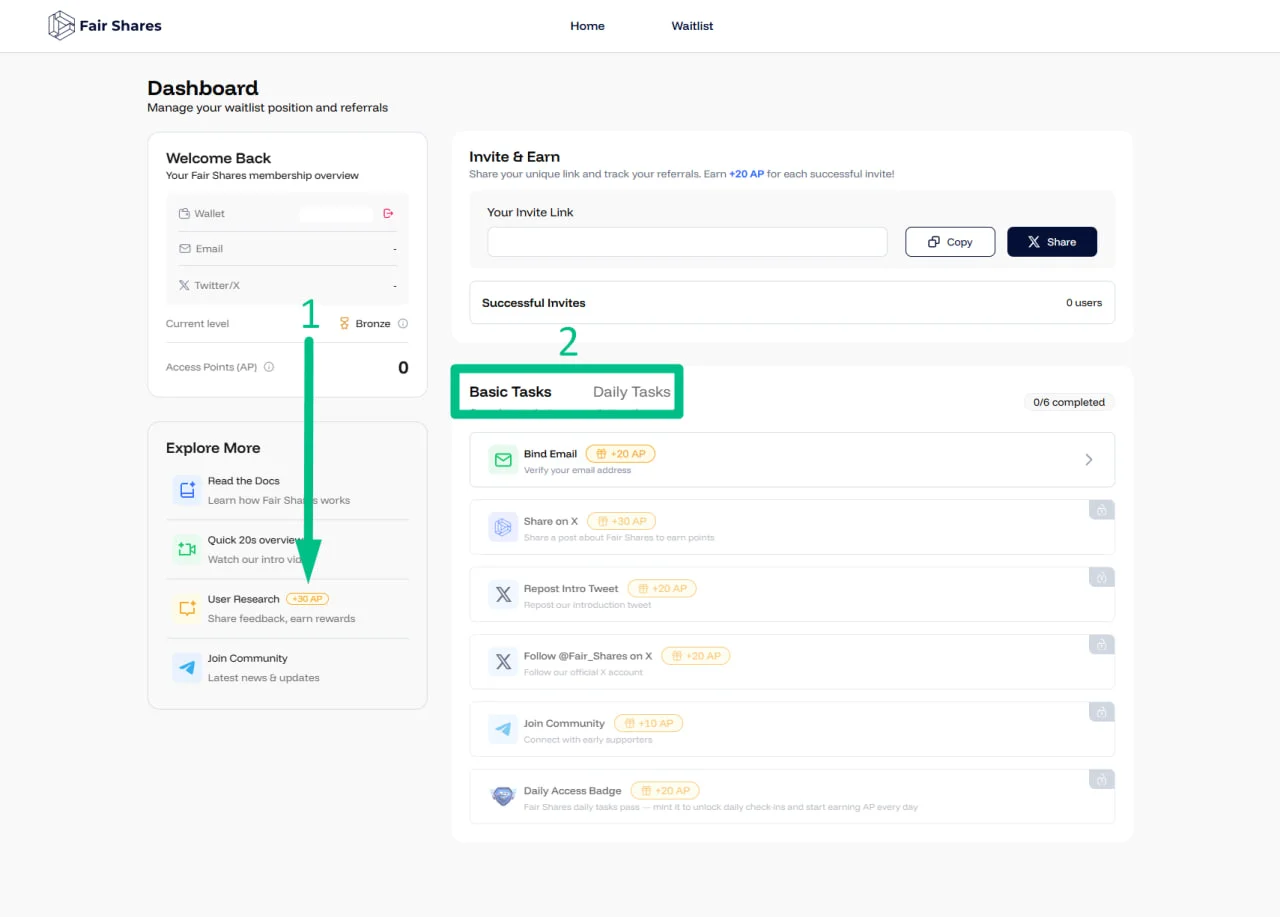
Task: Click the Your Invite Link field
Action: coord(687,242)
